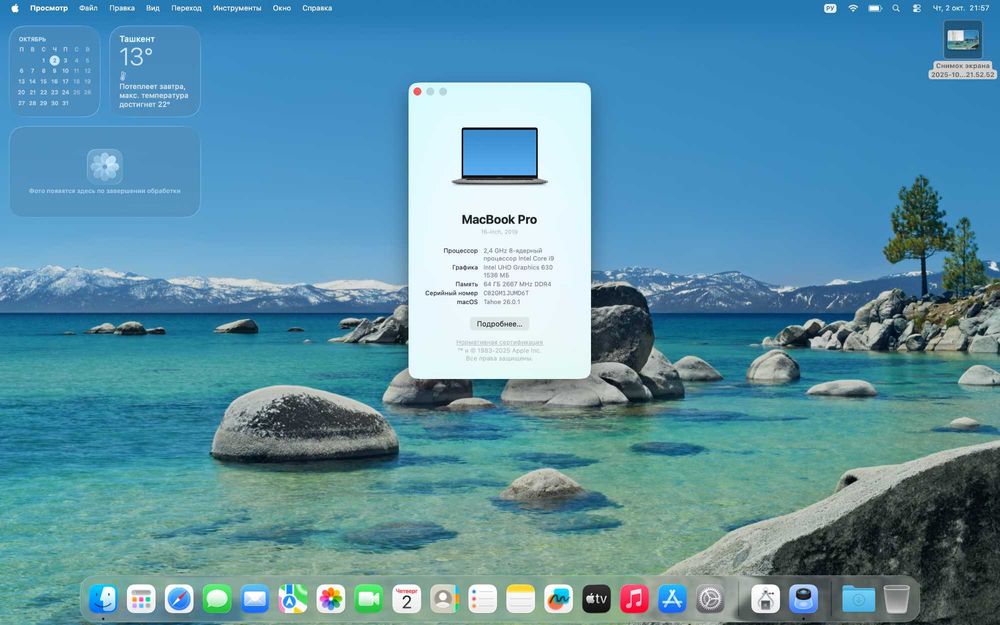Click the Photos widget flower placeholder
1000x625 pixels.
click(105, 166)
